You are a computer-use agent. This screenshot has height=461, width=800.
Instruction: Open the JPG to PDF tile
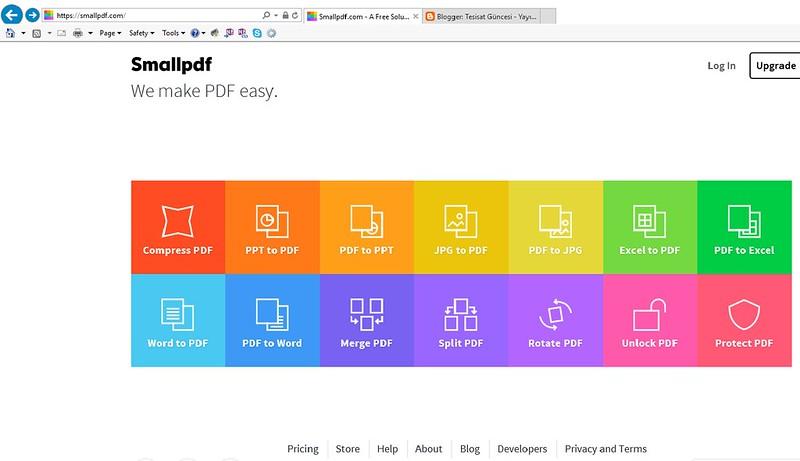[x=461, y=227]
